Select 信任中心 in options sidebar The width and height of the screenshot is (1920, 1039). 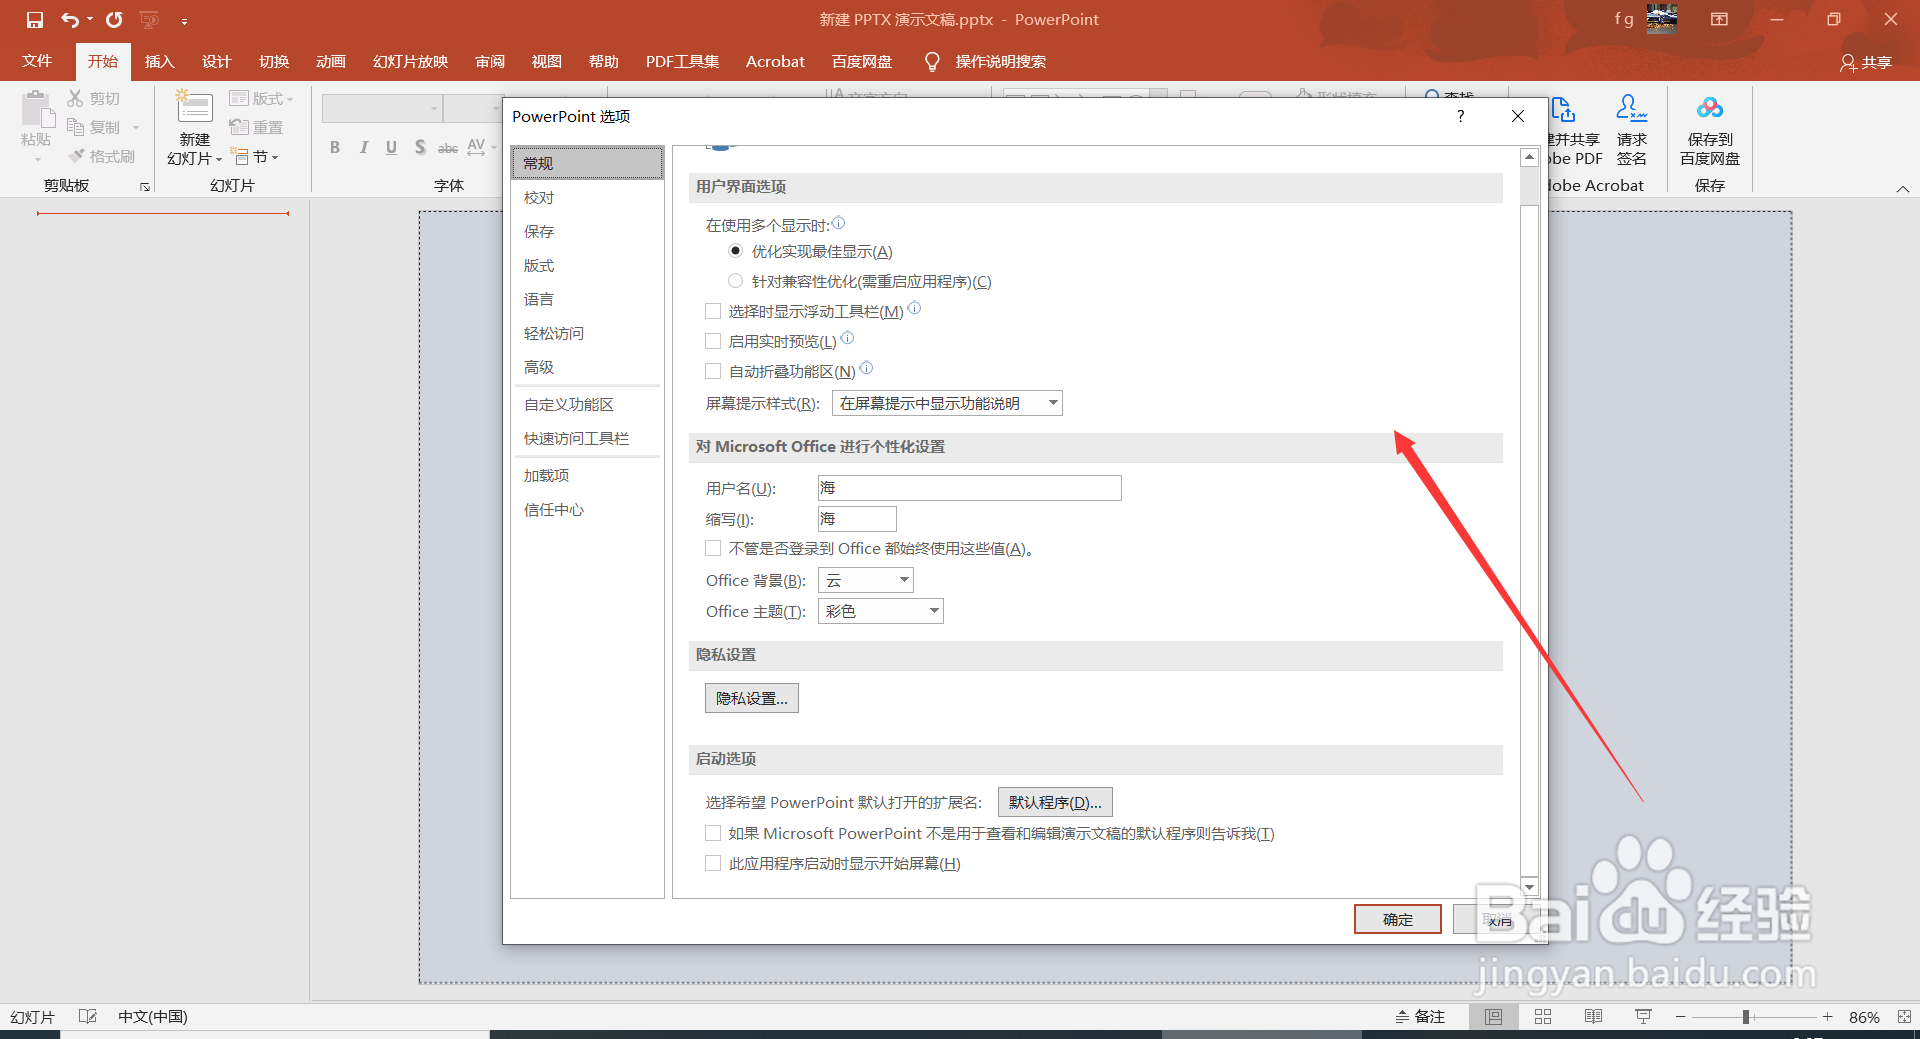[587, 509]
